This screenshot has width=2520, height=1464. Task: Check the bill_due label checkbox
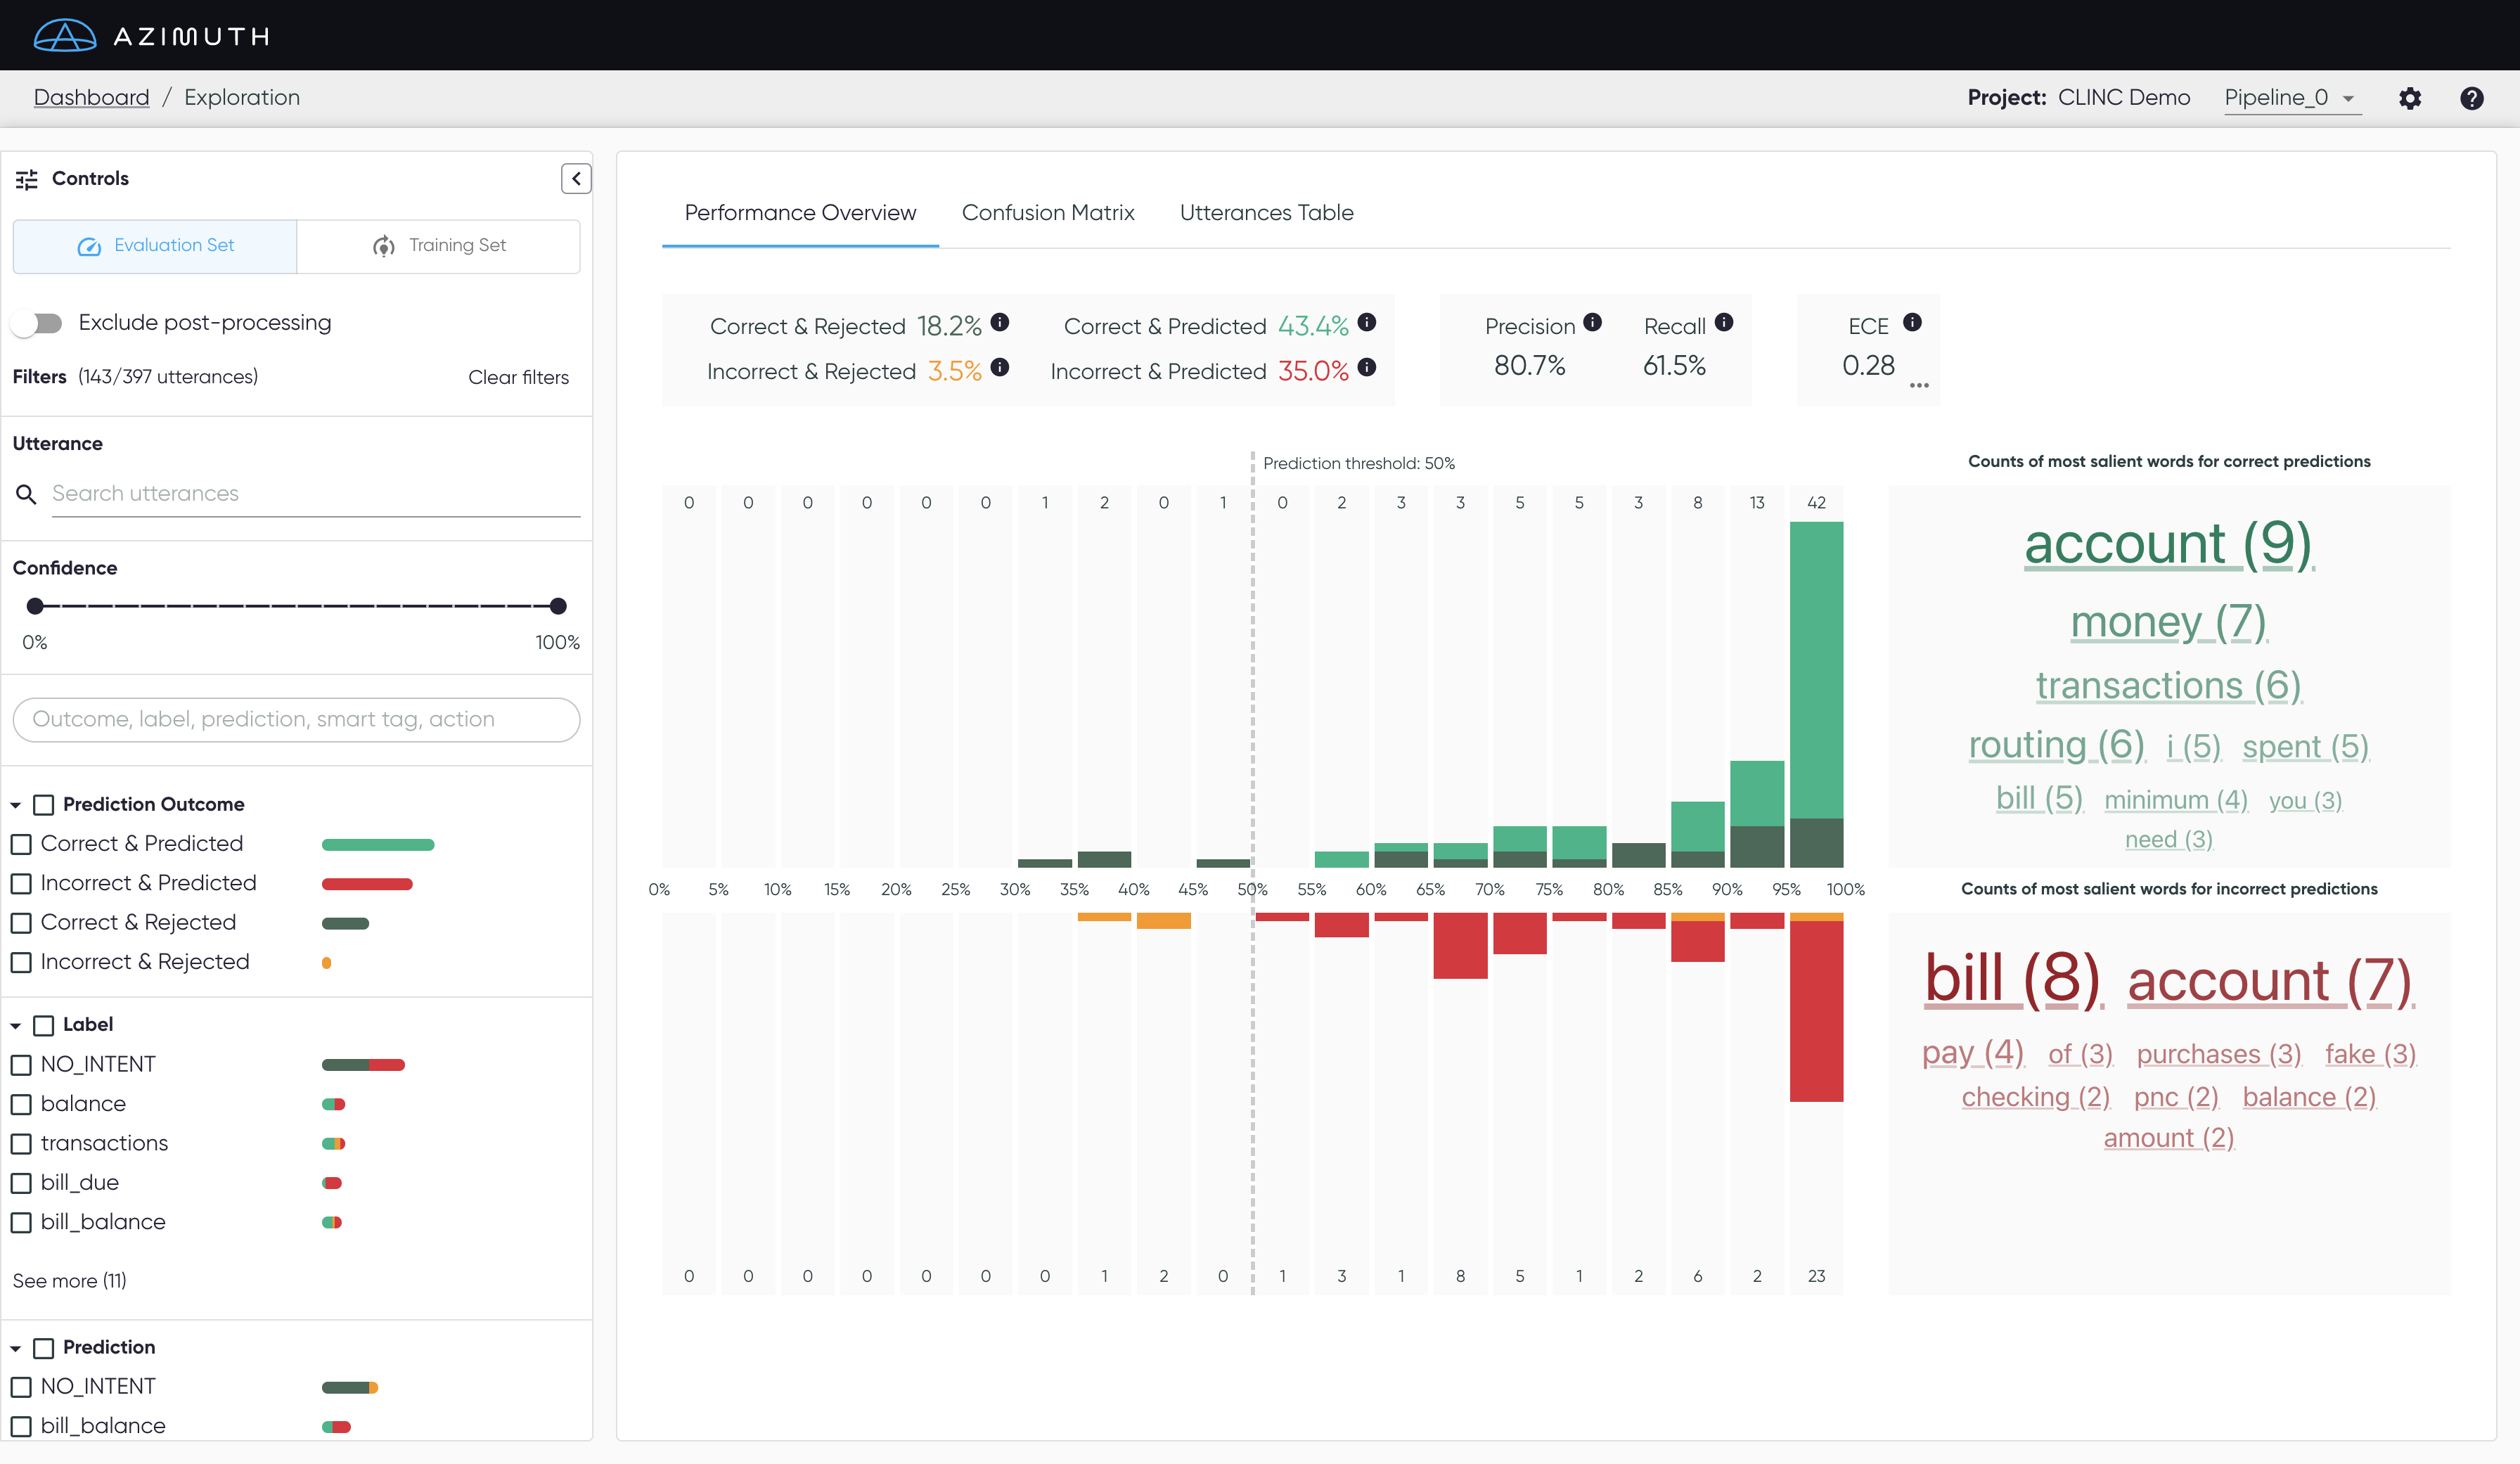coord(21,1183)
